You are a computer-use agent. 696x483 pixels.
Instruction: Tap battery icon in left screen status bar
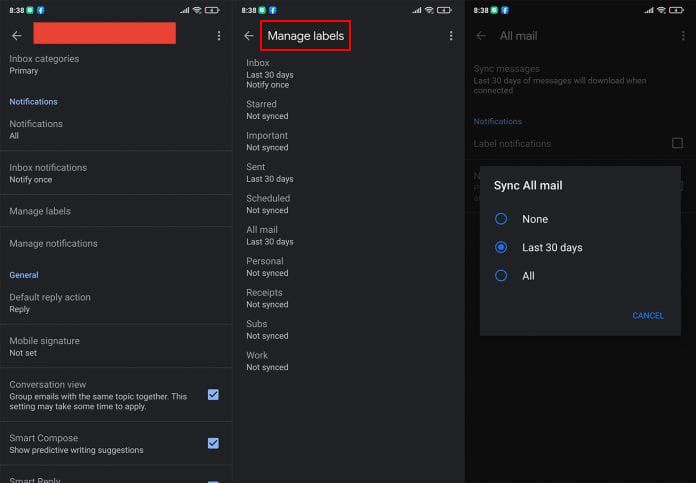212,10
